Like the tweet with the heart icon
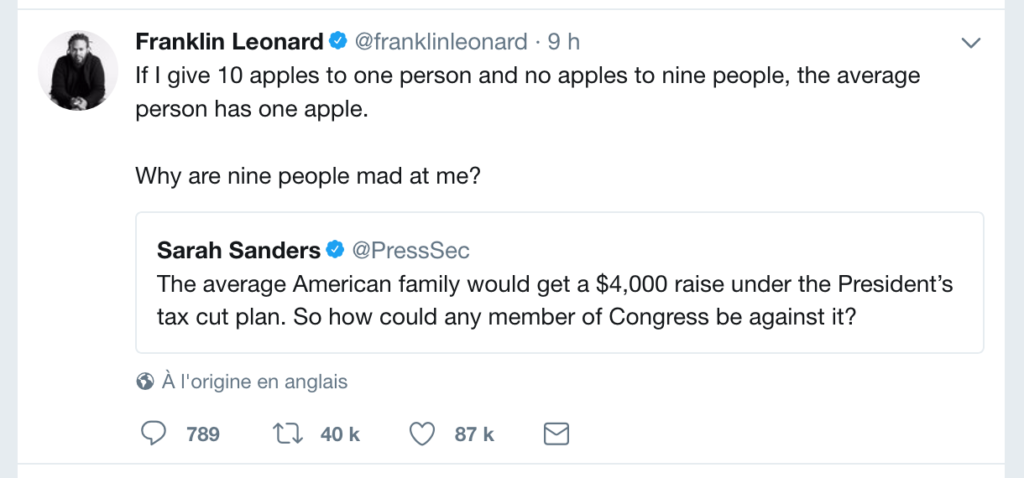This screenshot has height=478, width=1024. click(424, 433)
